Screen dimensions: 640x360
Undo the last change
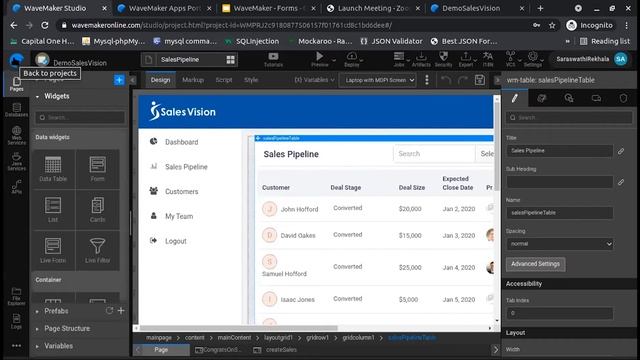pyautogui.click(x=446, y=80)
